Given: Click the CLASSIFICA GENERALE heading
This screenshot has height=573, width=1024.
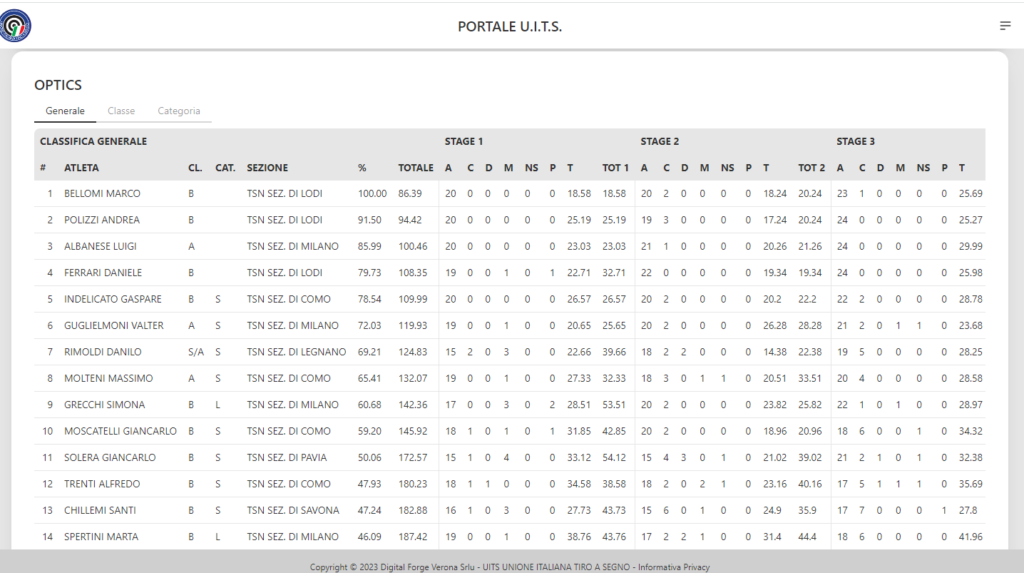Looking at the screenshot, I should point(93,142).
